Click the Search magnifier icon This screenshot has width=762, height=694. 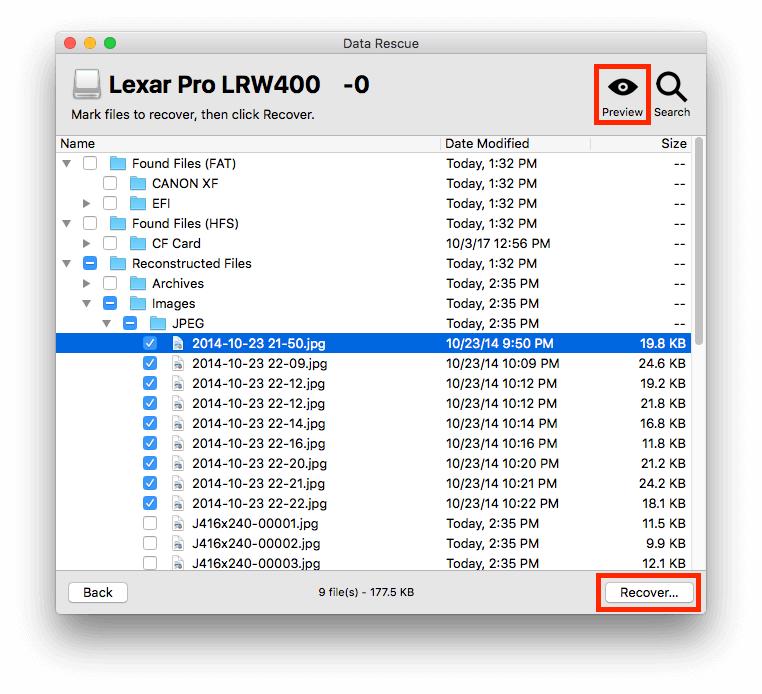[x=671, y=87]
